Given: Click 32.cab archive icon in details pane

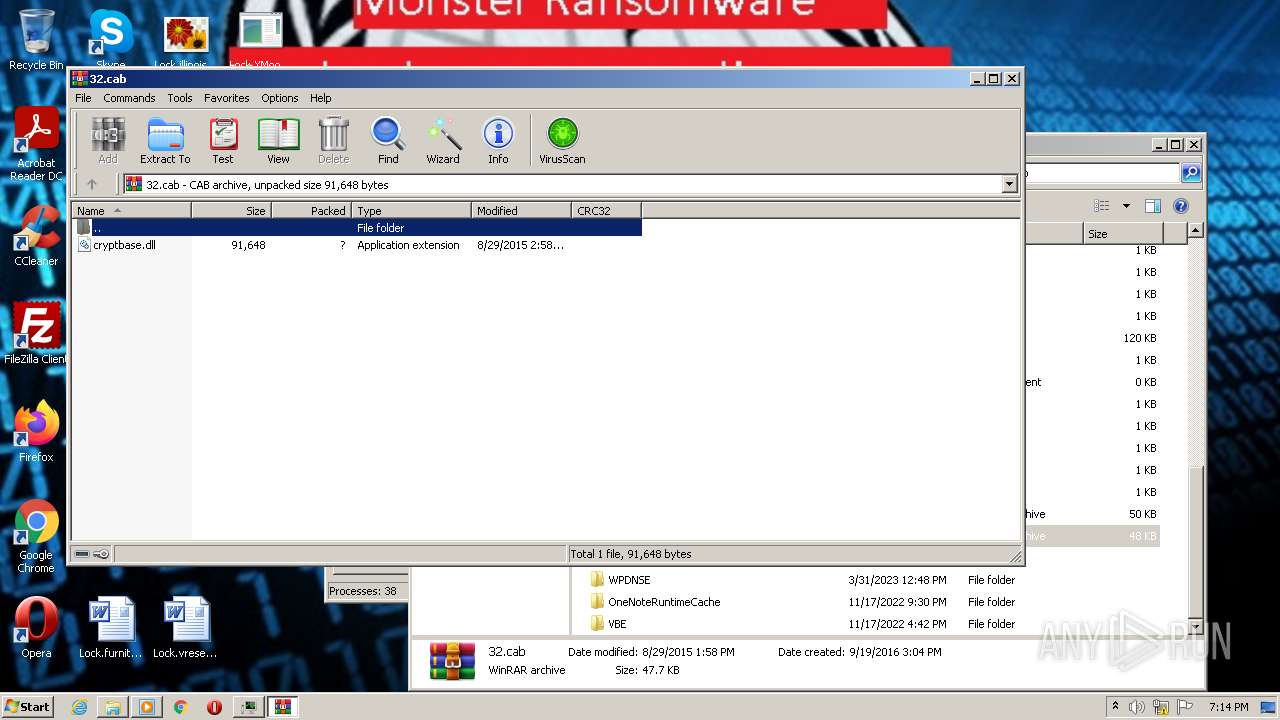Looking at the screenshot, I should pyautogui.click(x=452, y=661).
